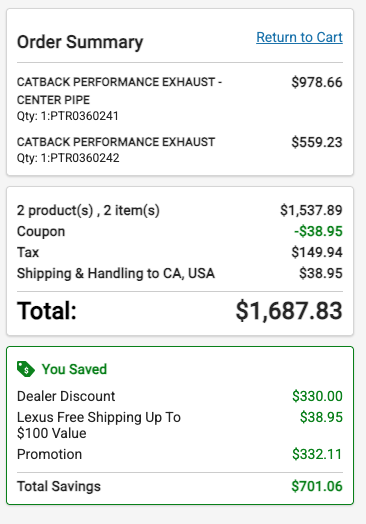366x524 pixels.
Task: Click the Catback Performance Exhaust - Center Pipe item
Action: pyautogui.click(x=119, y=91)
